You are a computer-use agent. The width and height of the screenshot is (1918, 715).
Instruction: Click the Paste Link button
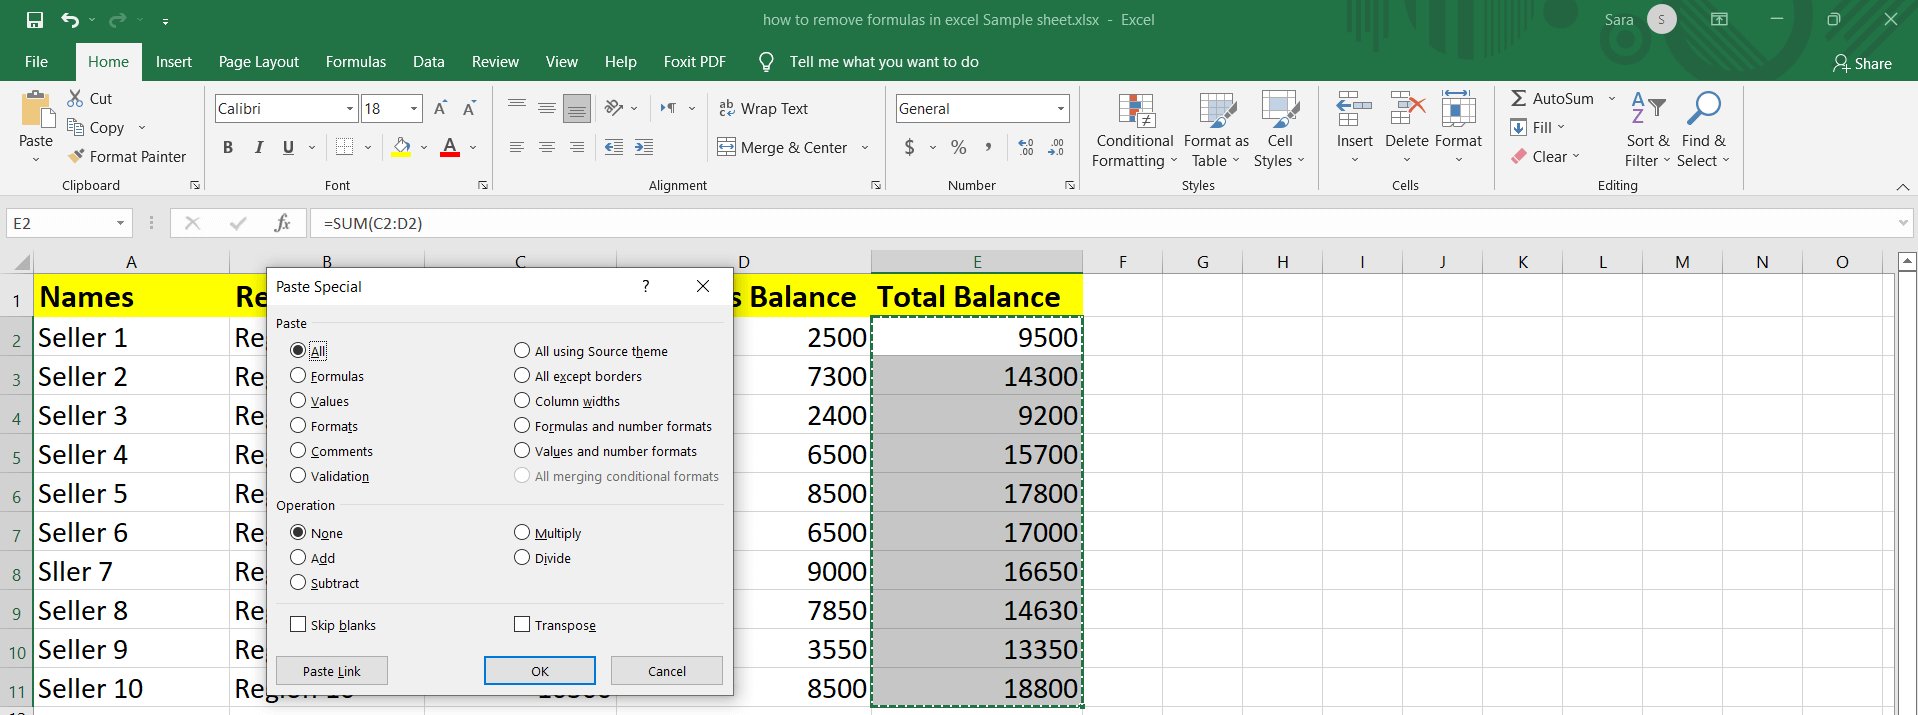[332, 671]
